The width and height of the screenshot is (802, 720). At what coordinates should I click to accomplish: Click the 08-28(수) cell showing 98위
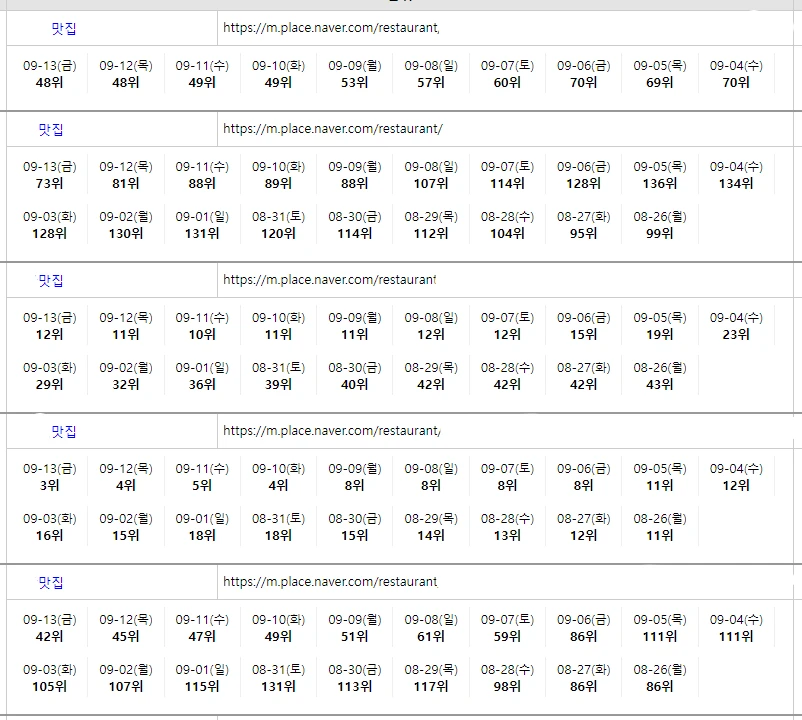pos(507,678)
